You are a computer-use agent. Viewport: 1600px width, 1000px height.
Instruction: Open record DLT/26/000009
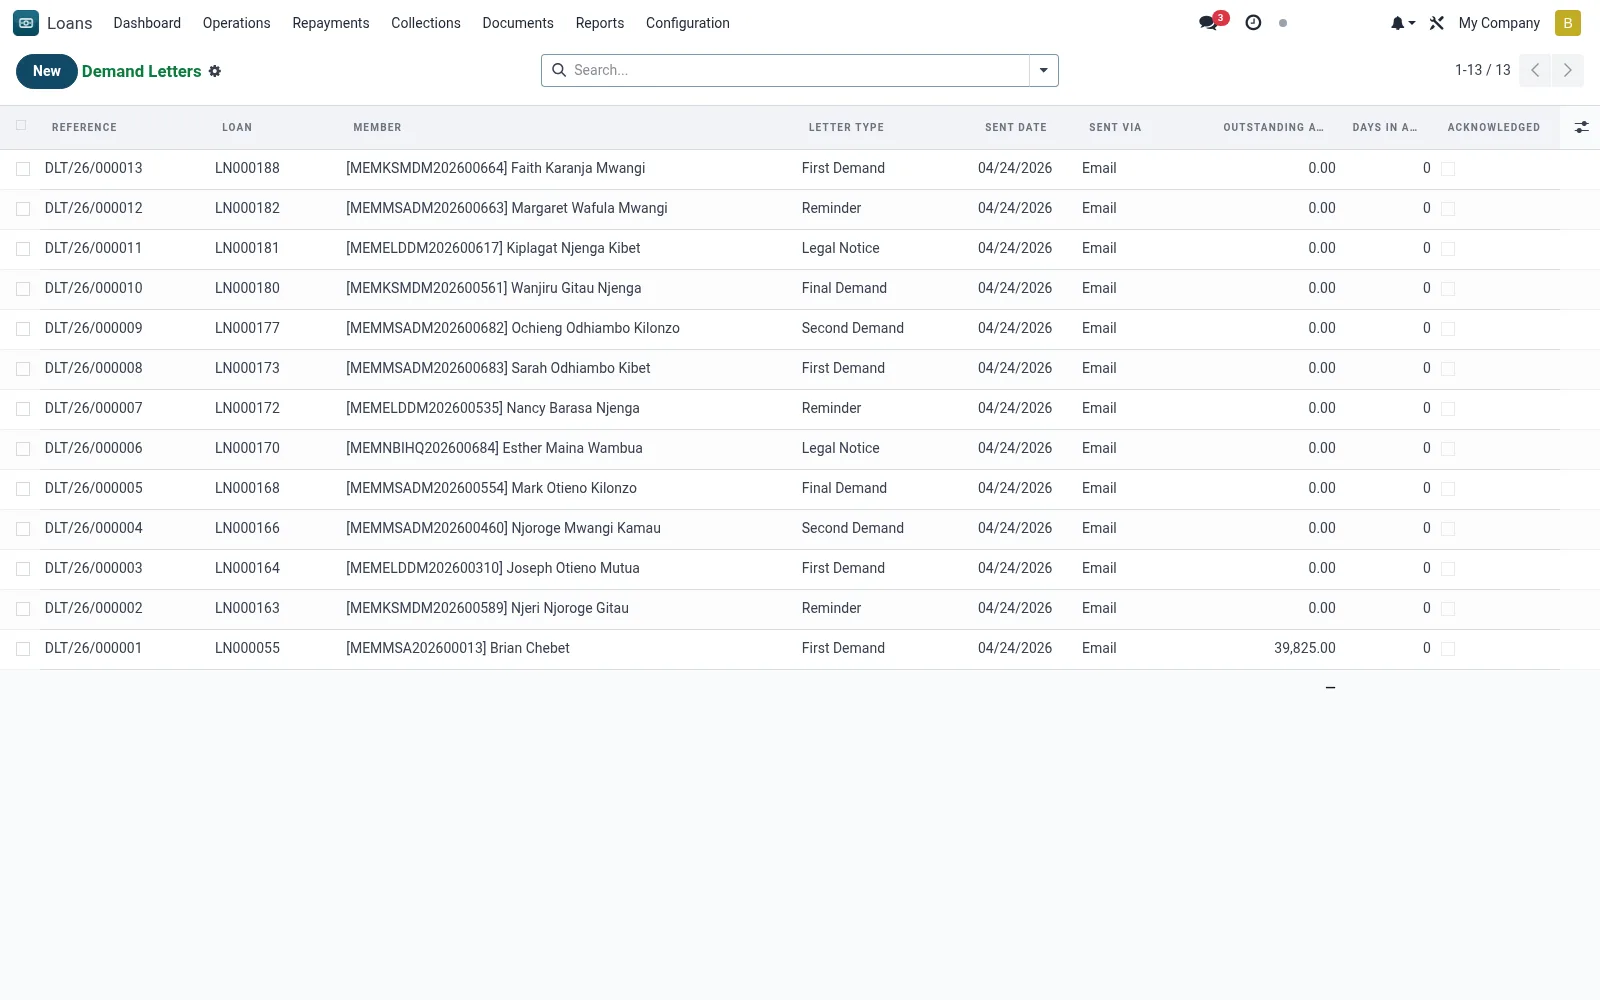pos(94,328)
